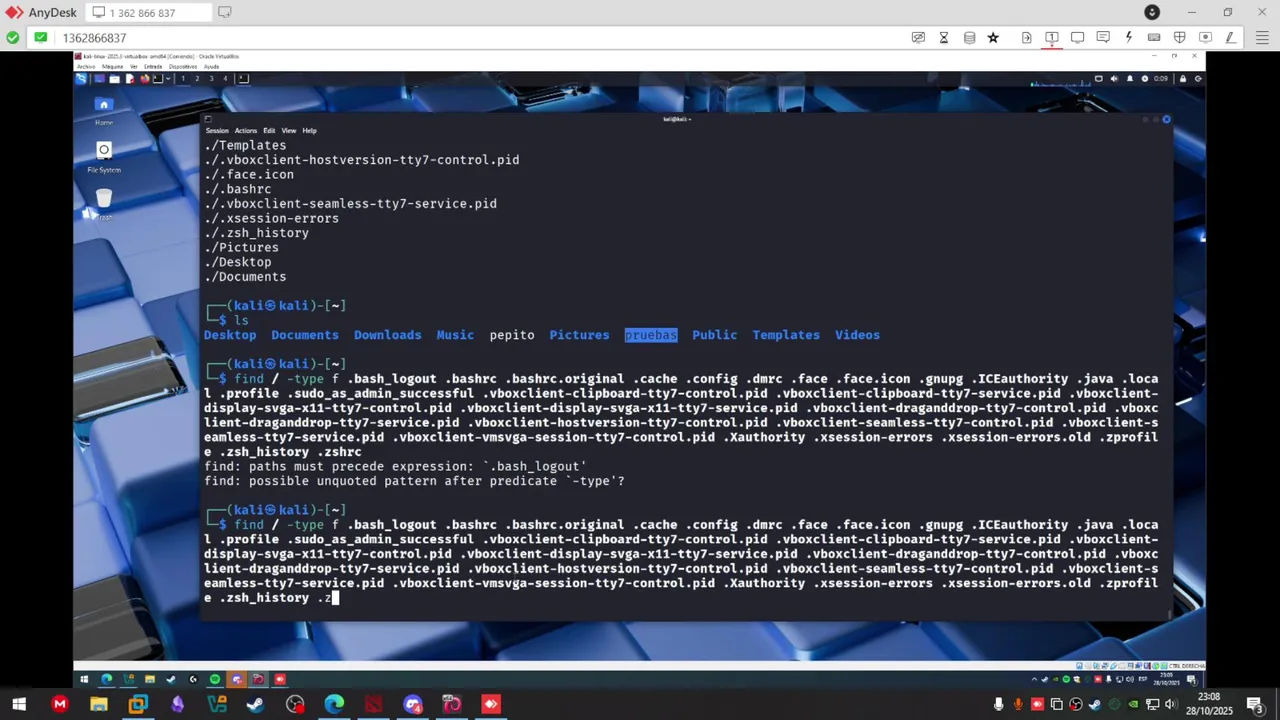
Task: Open the terminal Session menu
Action: pyautogui.click(x=217, y=131)
